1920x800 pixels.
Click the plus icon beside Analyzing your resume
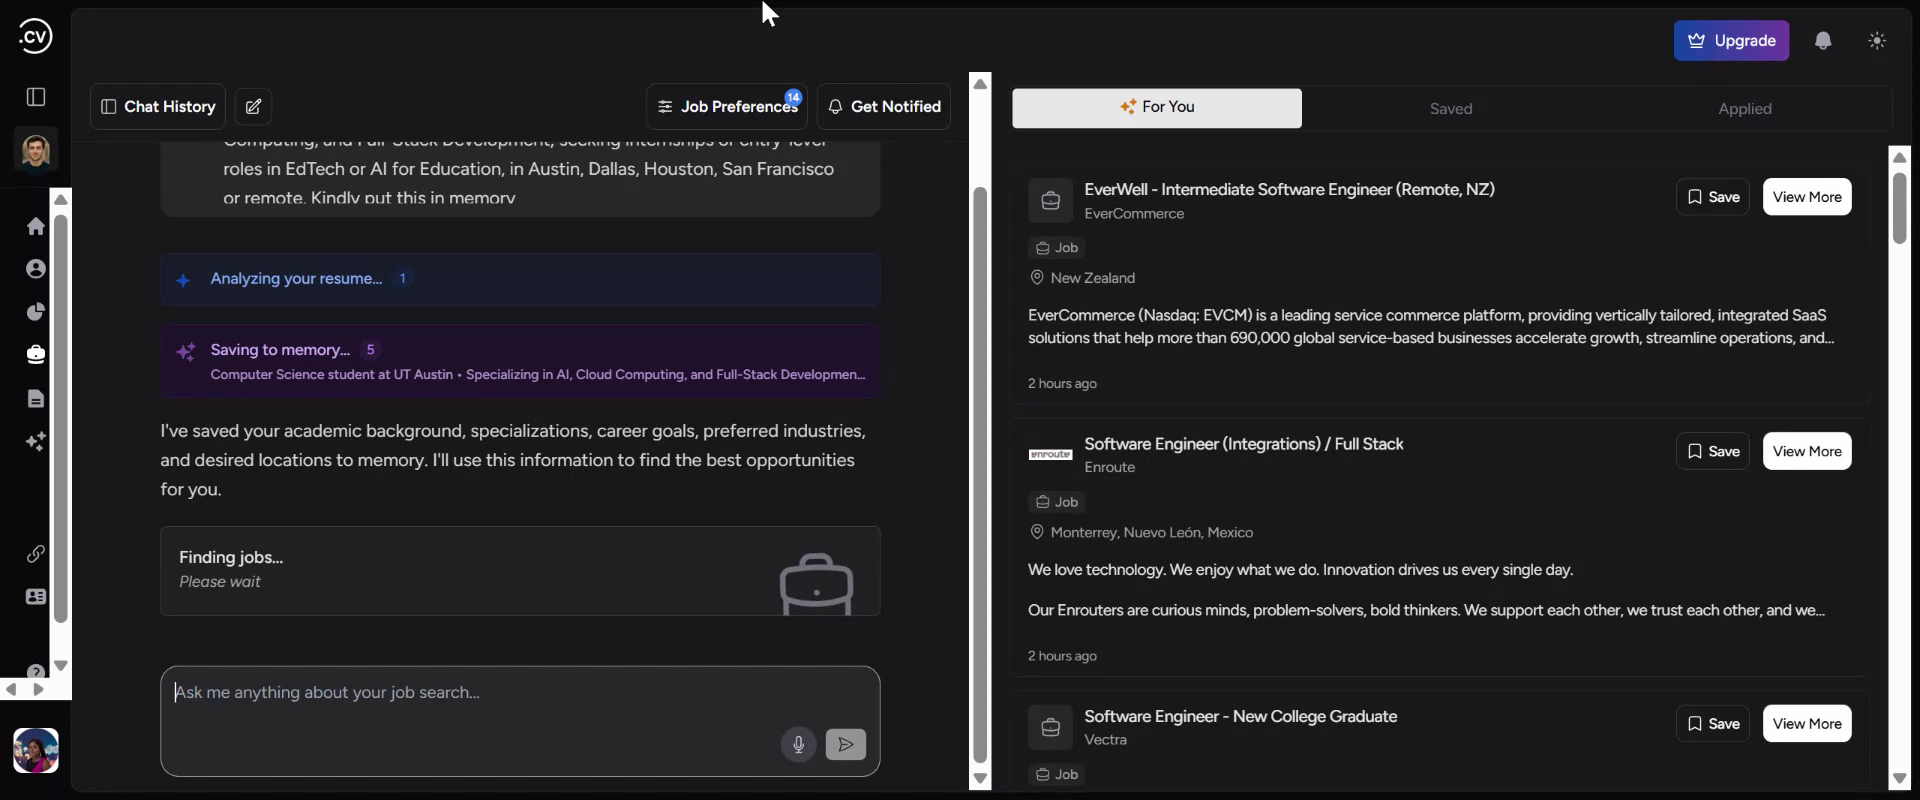(x=183, y=280)
